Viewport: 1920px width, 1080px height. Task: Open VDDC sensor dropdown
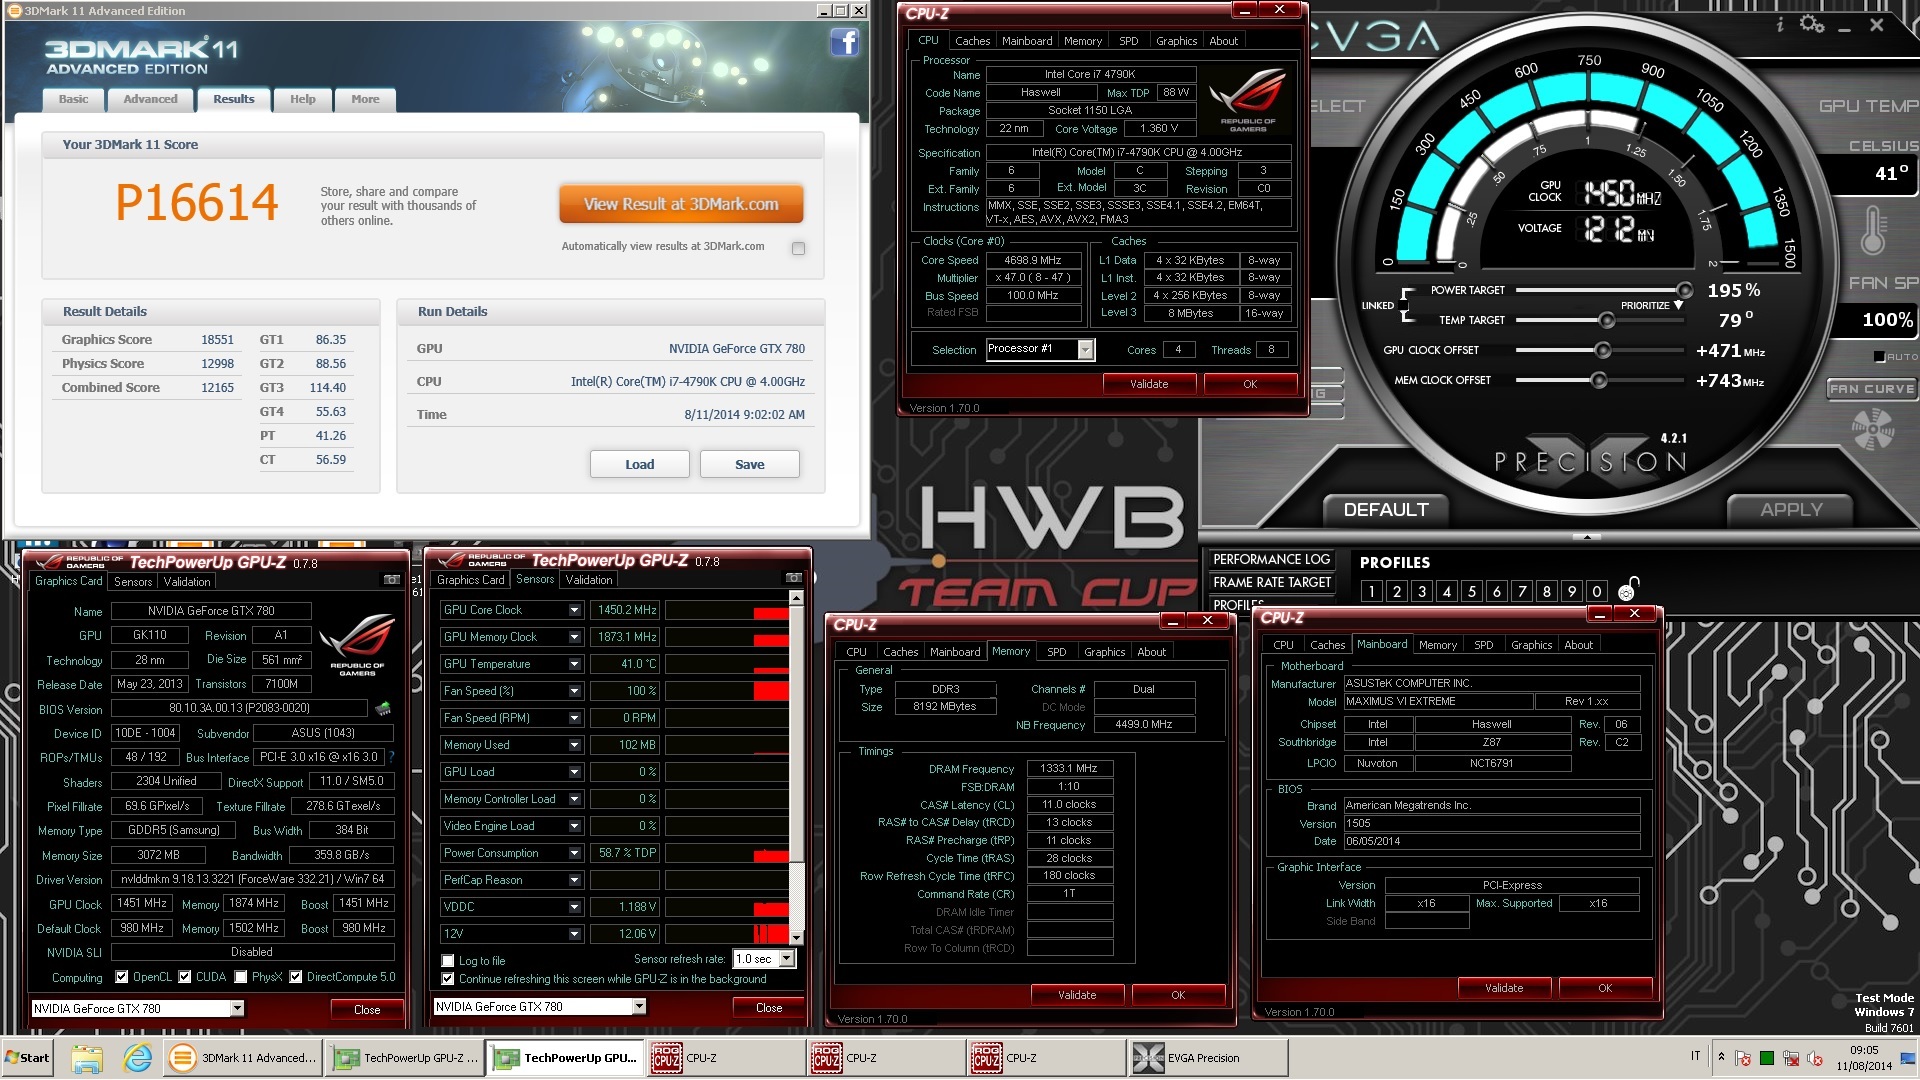pyautogui.click(x=575, y=907)
